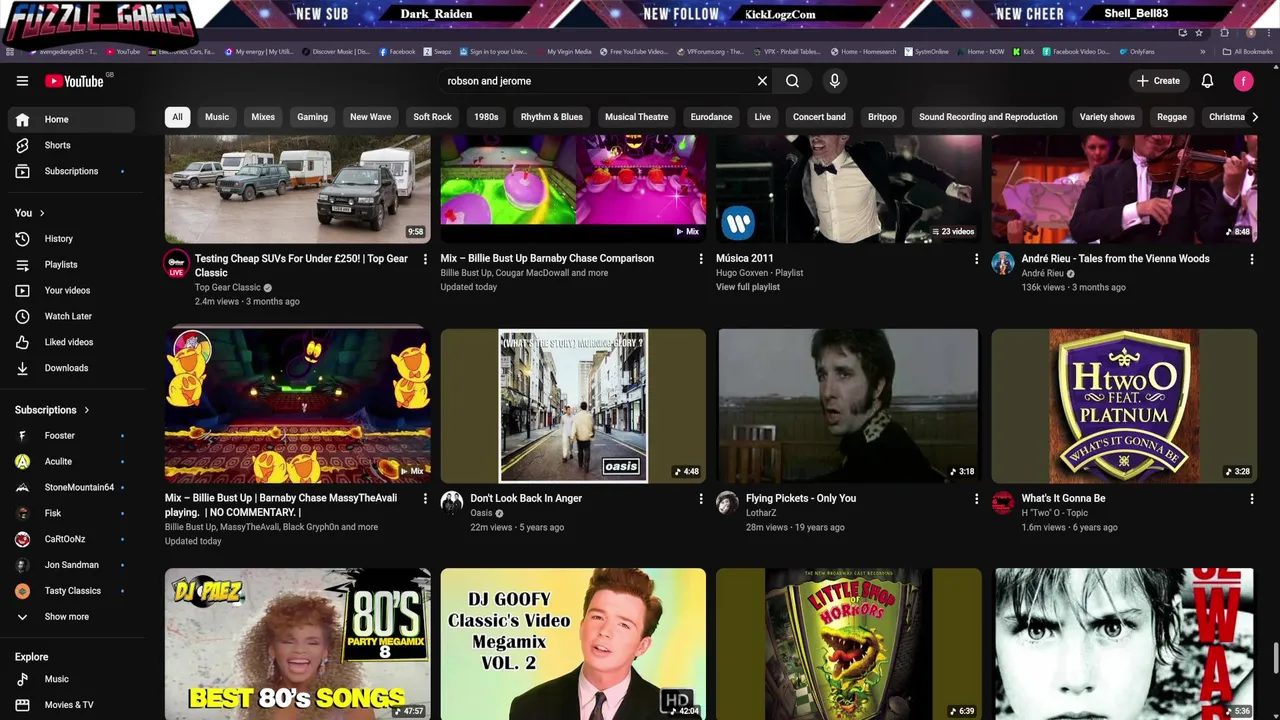The image size is (1280, 720).
Task: Play the Oasis Don't Look Back In Anger thumbnail
Action: [x=573, y=406]
